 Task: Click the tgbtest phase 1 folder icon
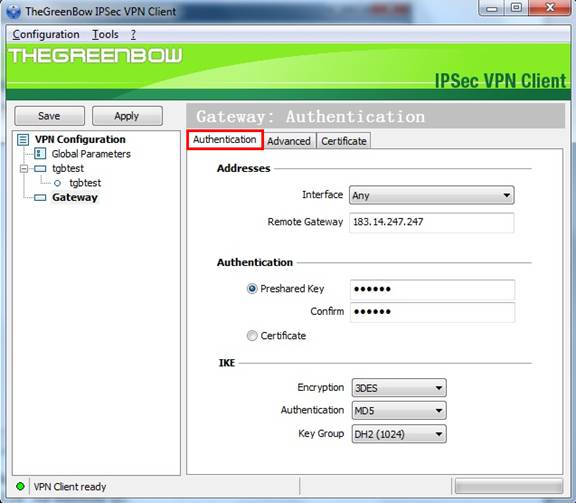point(40,169)
